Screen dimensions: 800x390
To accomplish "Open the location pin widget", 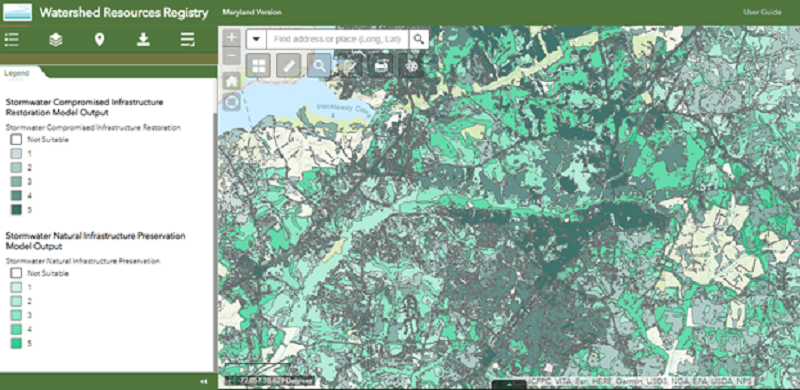I will [x=99, y=39].
